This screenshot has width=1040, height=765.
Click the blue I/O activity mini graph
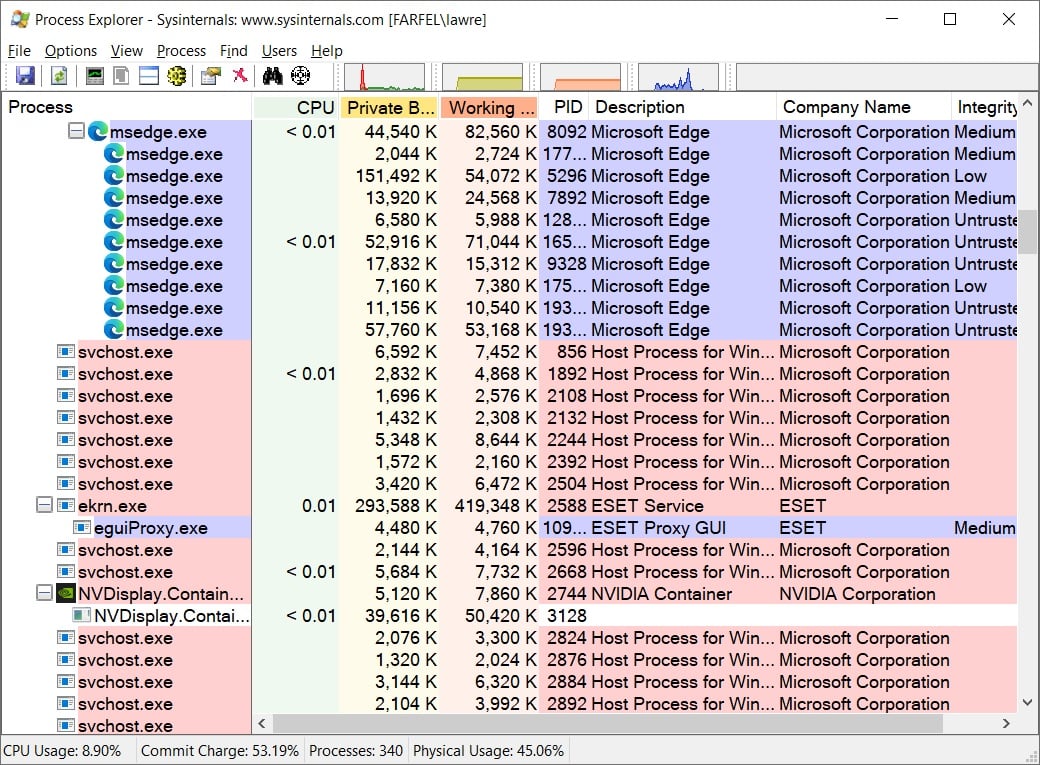pos(678,77)
